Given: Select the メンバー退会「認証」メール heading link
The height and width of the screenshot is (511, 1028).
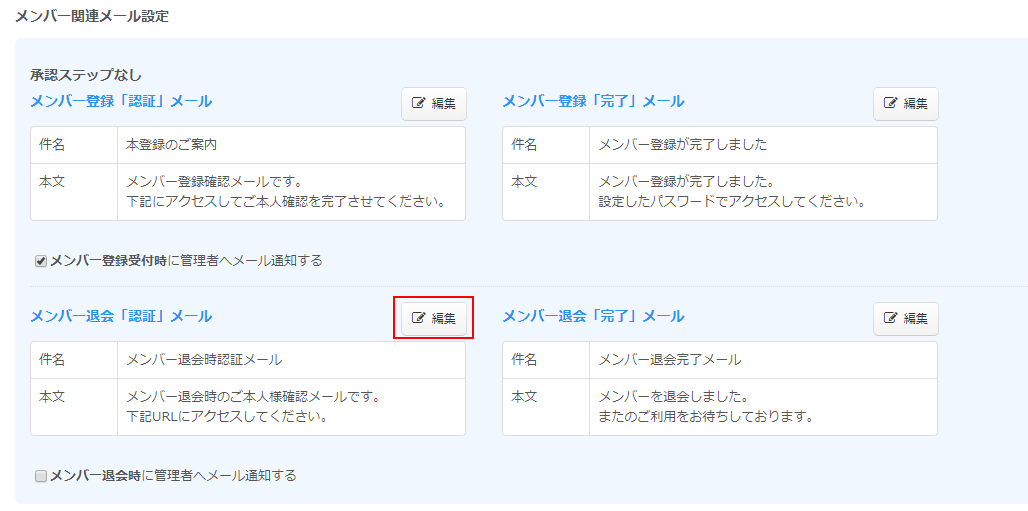Looking at the screenshot, I should click(121, 316).
